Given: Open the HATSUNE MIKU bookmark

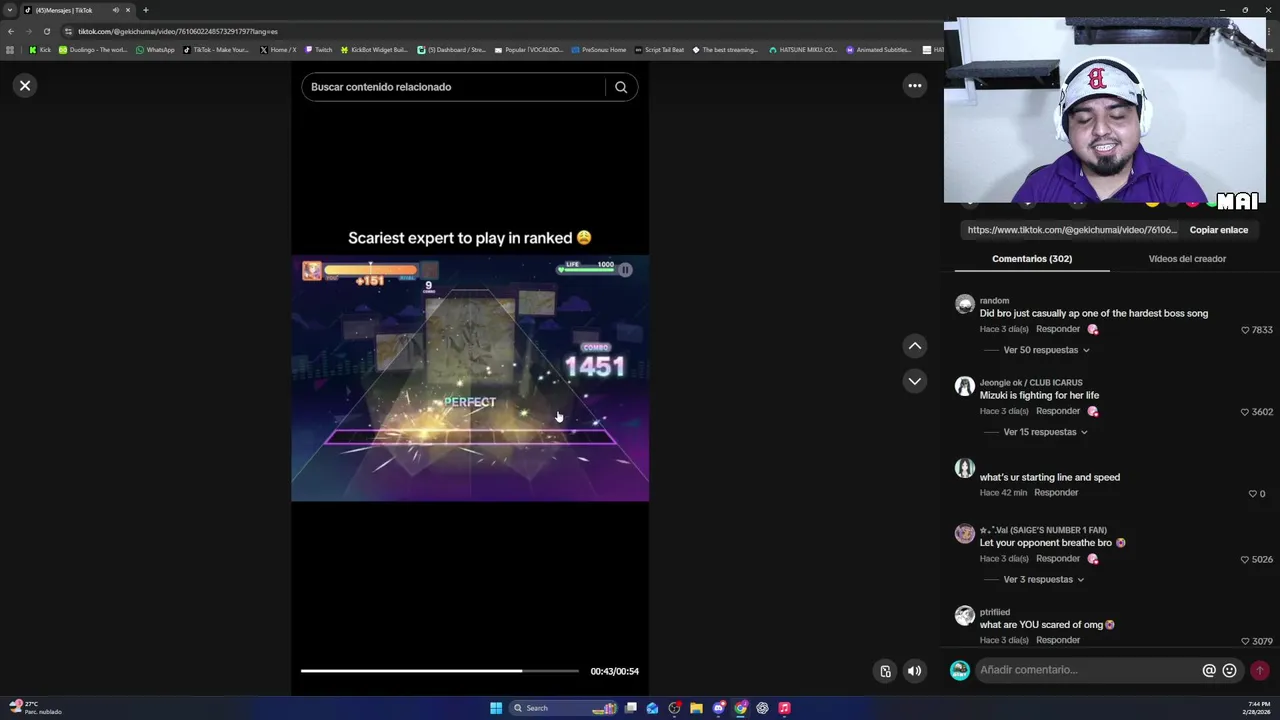Looking at the screenshot, I should click(803, 50).
